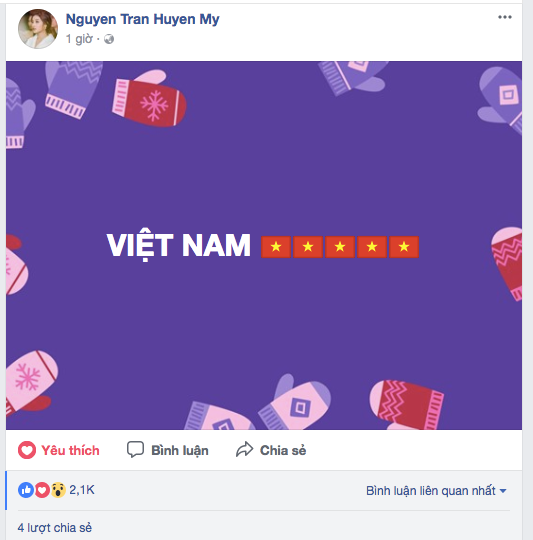This screenshot has width=533, height=540.
Task: Click the first Vietnam flag emoji
Action: [x=276, y=247]
